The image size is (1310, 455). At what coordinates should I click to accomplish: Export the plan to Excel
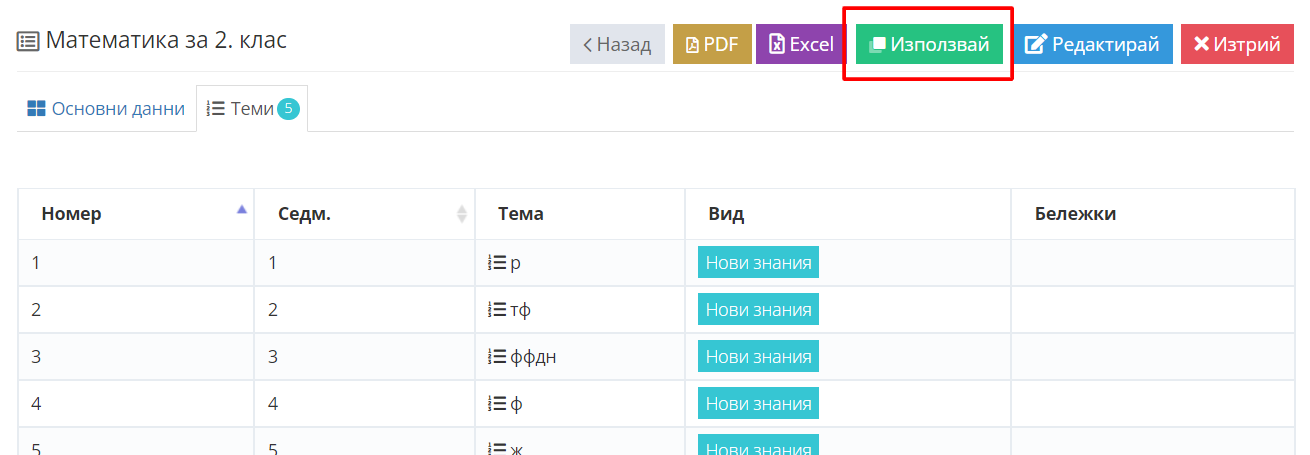pos(801,44)
